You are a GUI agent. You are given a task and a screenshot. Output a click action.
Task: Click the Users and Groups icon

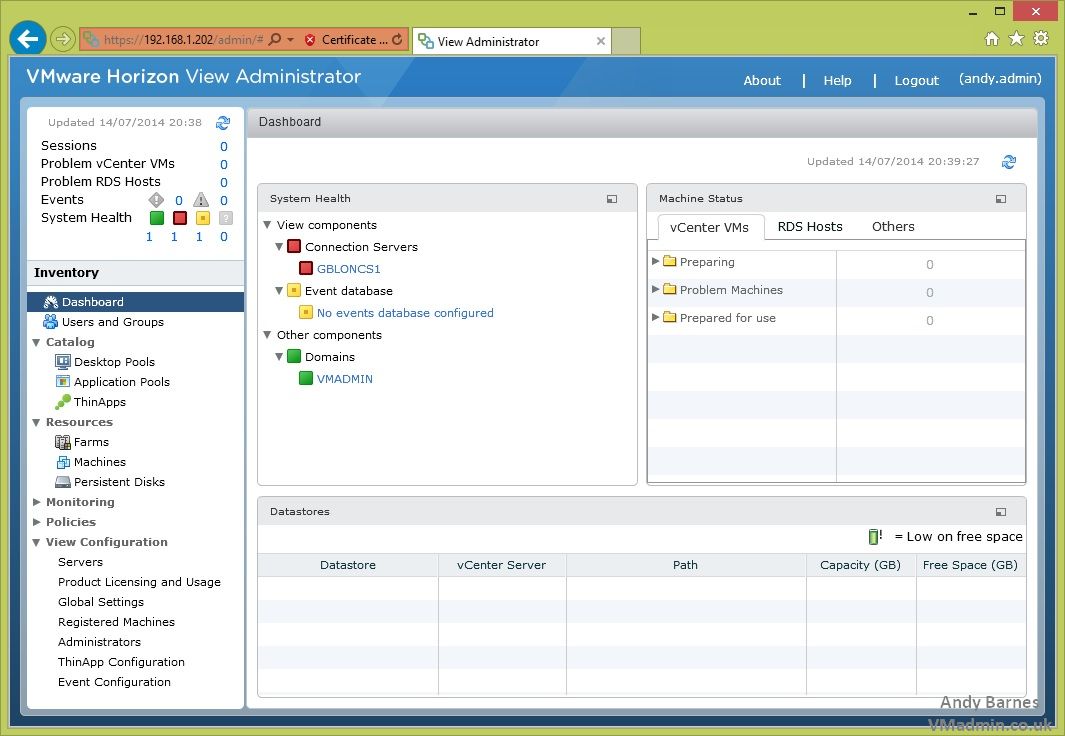coord(50,322)
